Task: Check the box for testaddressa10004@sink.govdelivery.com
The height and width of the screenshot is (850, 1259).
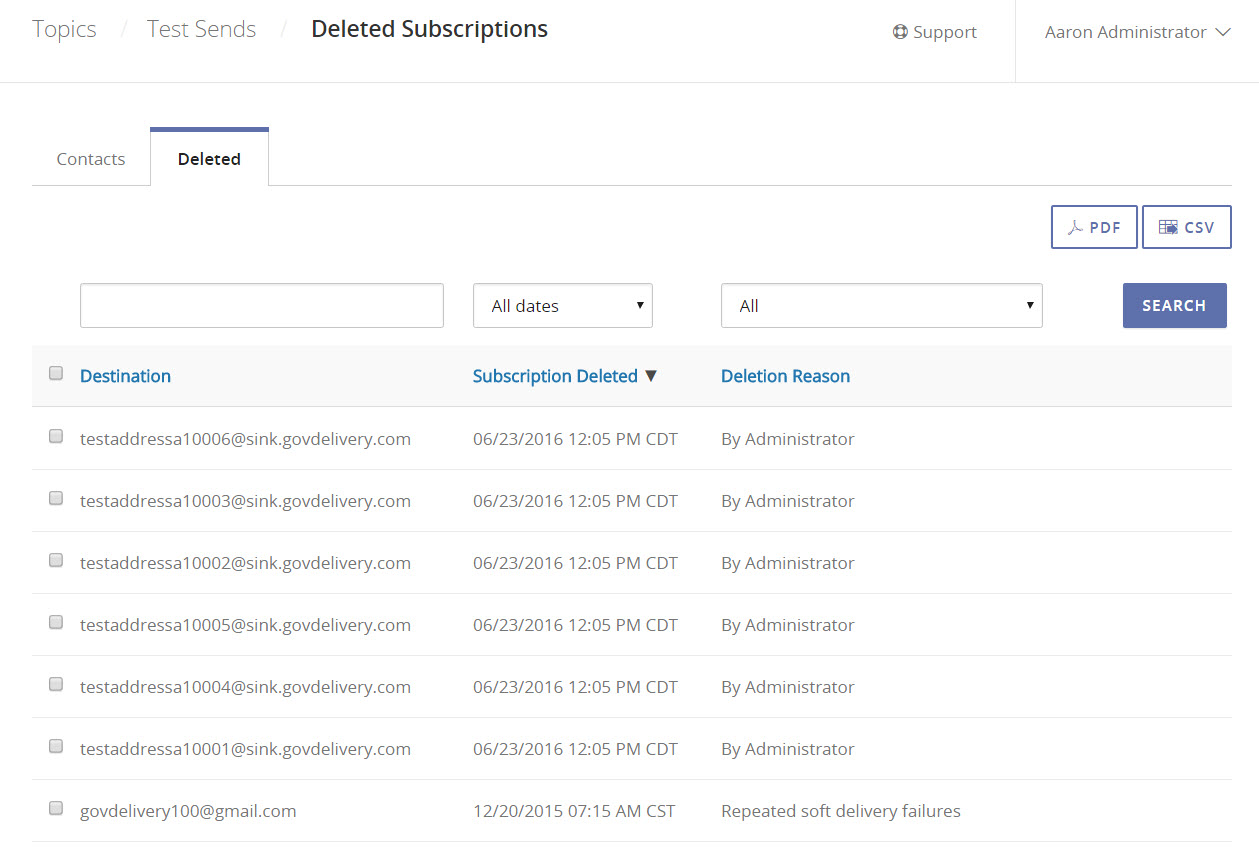Action: pyautogui.click(x=56, y=684)
